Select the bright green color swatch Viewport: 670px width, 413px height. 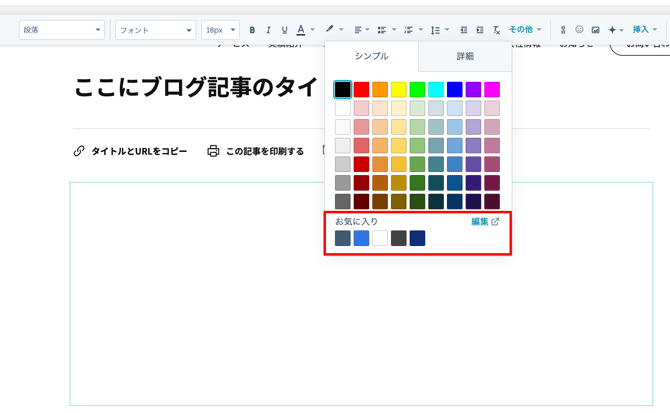[417, 90]
